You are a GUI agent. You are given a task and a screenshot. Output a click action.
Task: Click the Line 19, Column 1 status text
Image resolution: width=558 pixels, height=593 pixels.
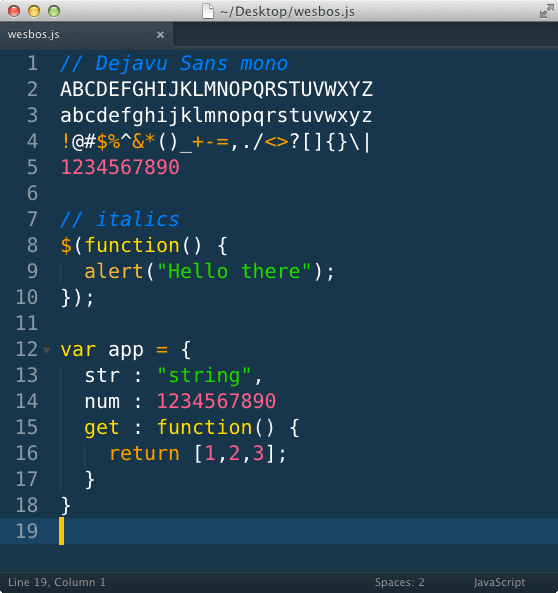(x=57, y=582)
